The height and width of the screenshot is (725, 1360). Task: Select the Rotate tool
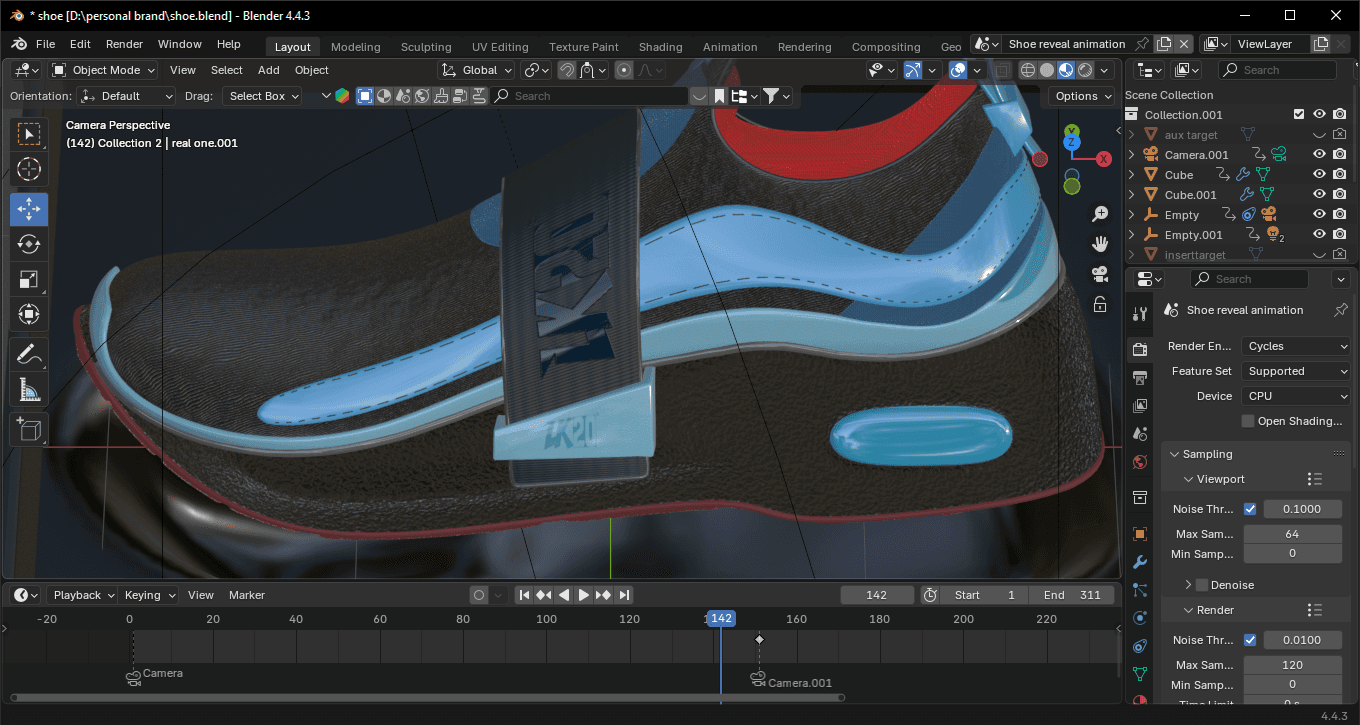point(29,244)
